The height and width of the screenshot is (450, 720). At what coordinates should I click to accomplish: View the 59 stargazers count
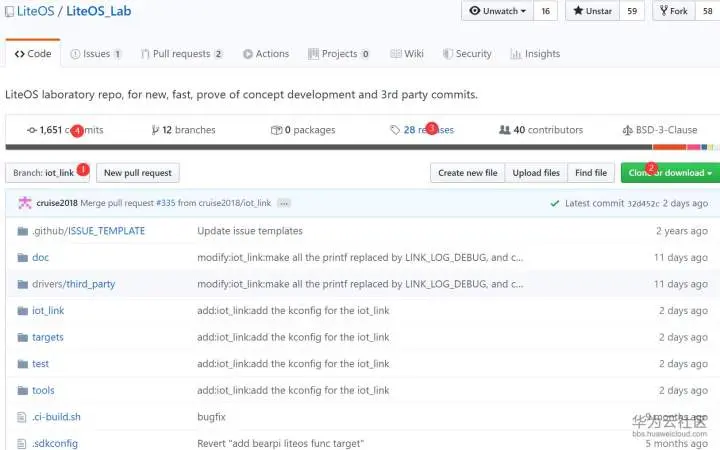tap(632, 11)
